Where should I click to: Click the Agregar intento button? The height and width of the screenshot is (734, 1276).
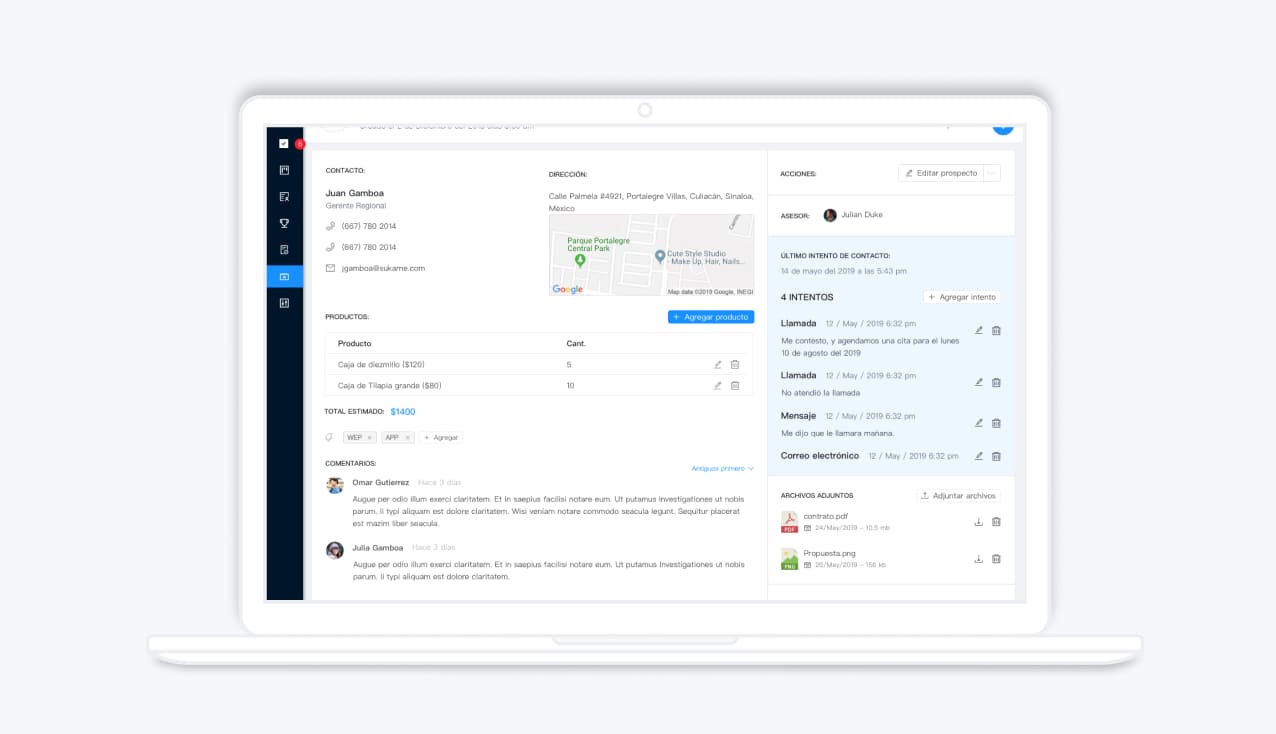point(961,297)
